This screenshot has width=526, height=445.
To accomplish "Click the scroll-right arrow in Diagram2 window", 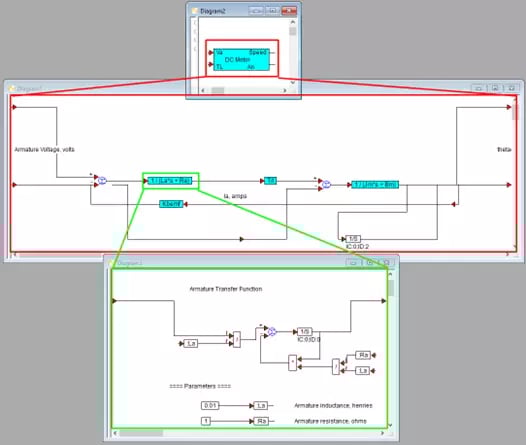I will click(285, 91).
